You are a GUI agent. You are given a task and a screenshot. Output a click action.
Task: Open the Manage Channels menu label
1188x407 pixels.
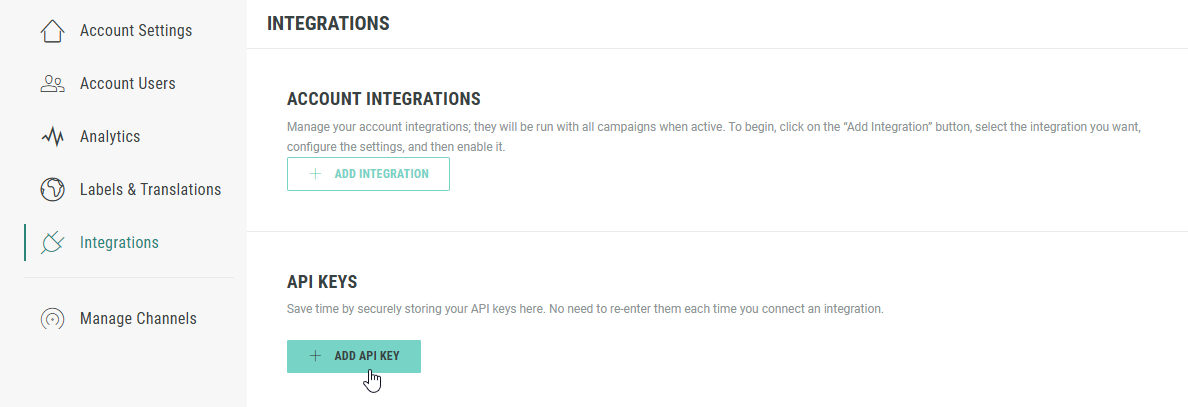coord(138,319)
